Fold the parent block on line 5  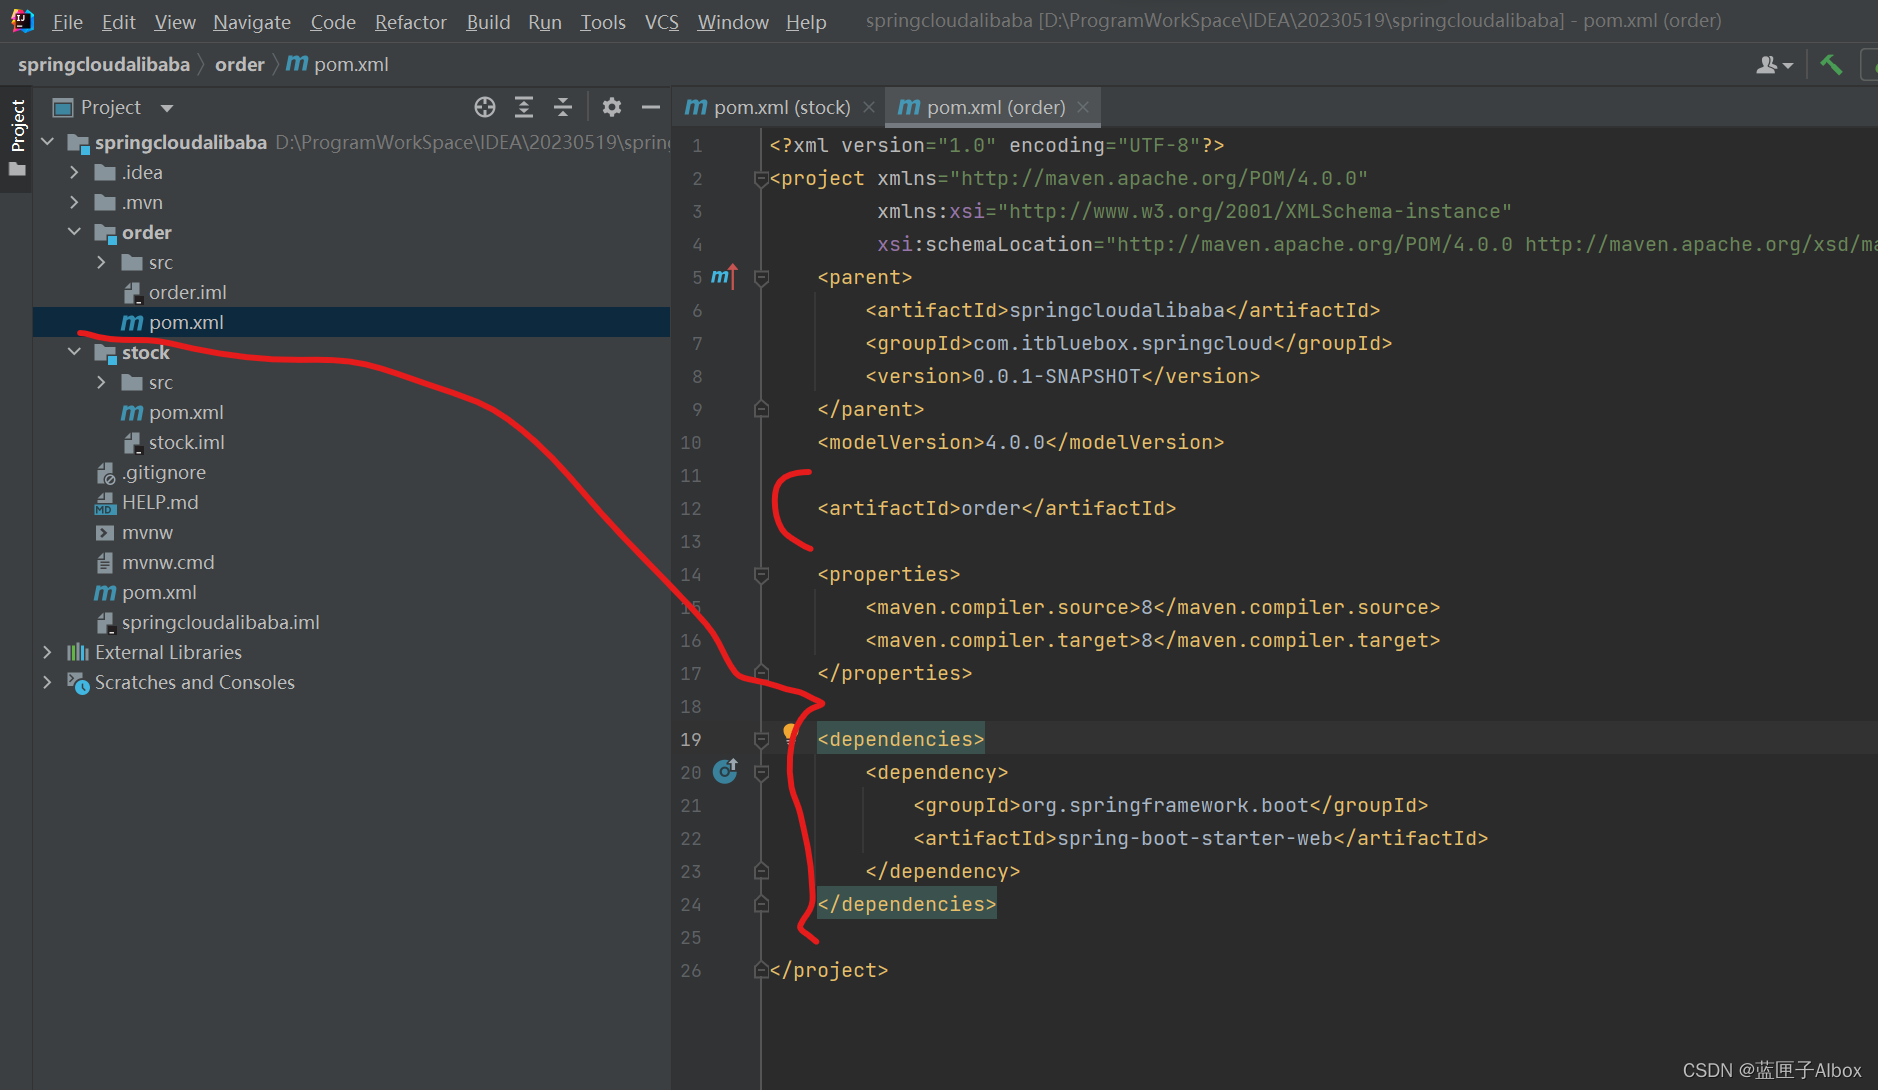[761, 277]
